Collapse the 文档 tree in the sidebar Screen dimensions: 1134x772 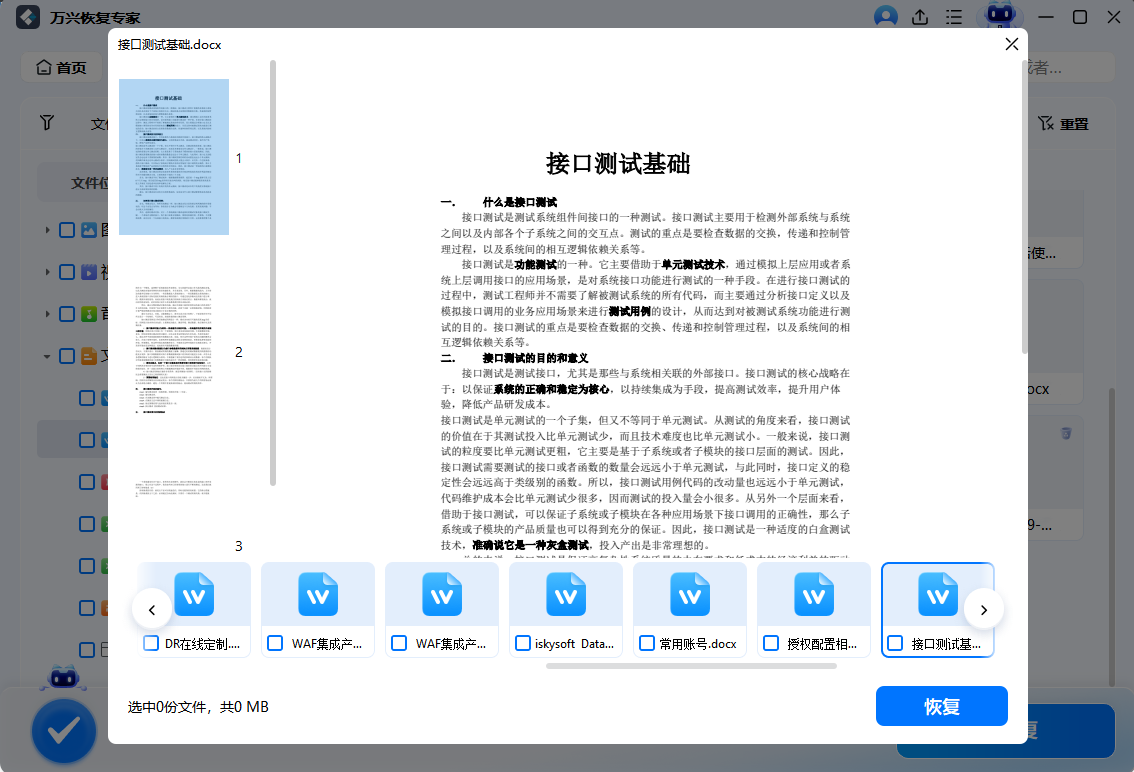click(x=47, y=355)
